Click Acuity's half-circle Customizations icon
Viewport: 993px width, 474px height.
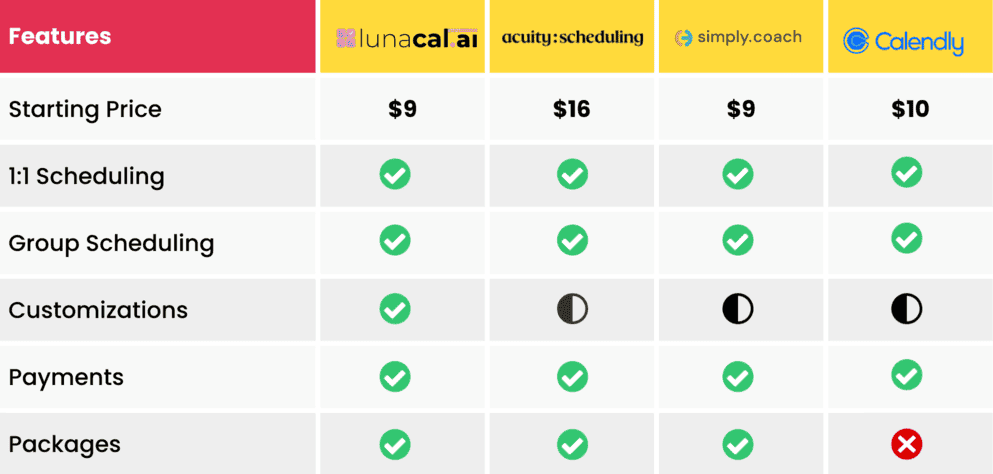pos(572,309)
